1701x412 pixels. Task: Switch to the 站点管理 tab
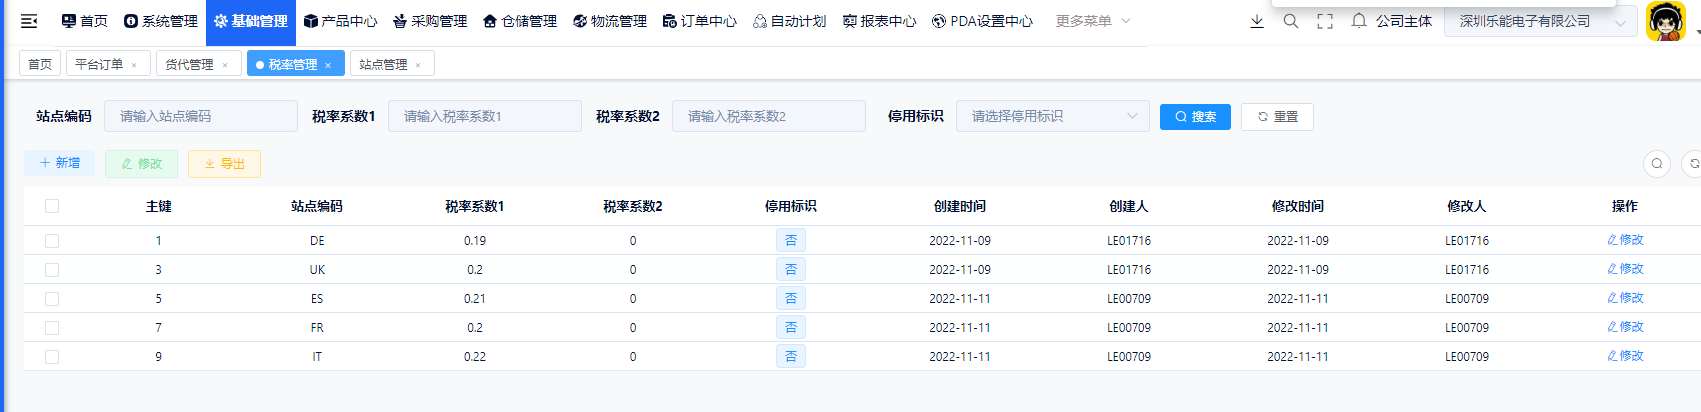[383, 64]
